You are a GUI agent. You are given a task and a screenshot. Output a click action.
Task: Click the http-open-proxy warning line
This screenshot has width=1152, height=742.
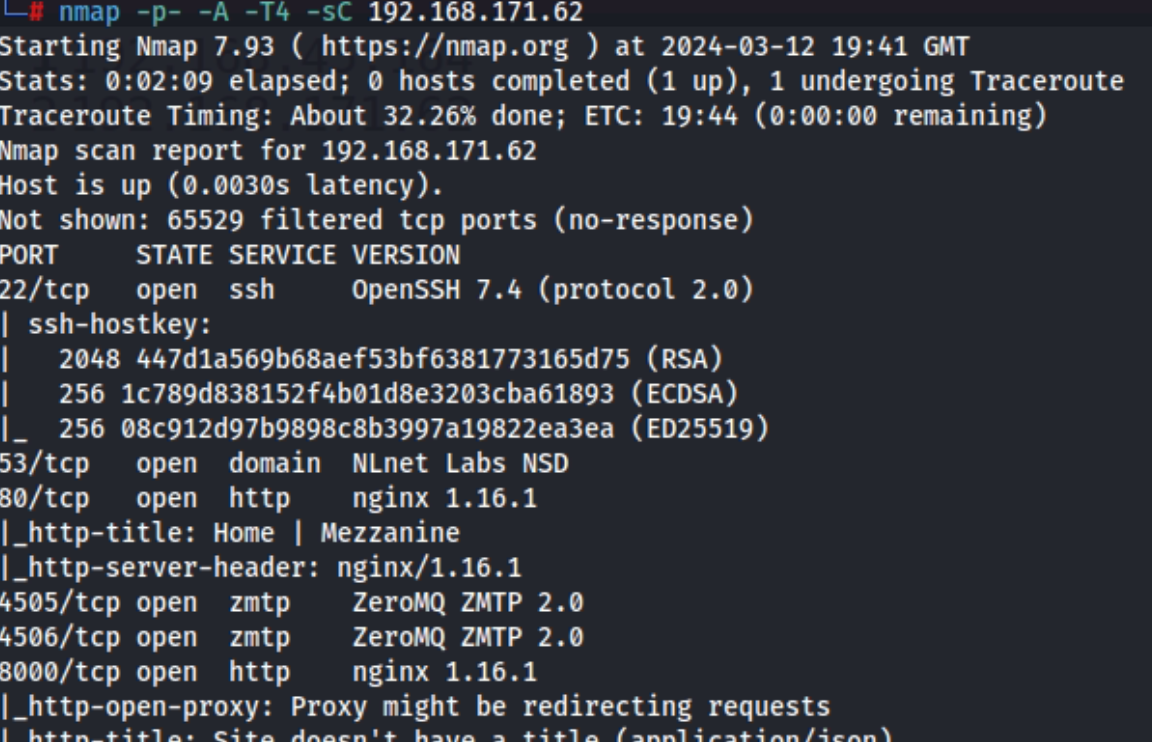pyautogui.click(x=415, y=707)
